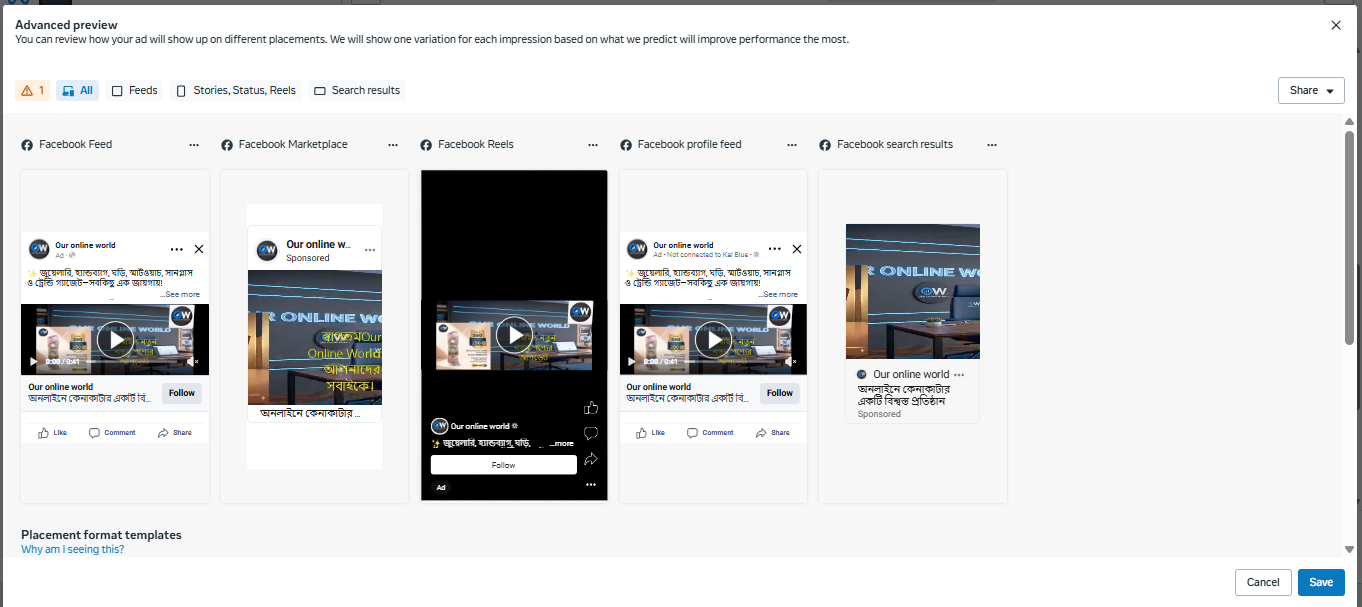Click Like in the Facebook profile feed preview
The width and height of the screenshot is (1362, 607).
650,433
